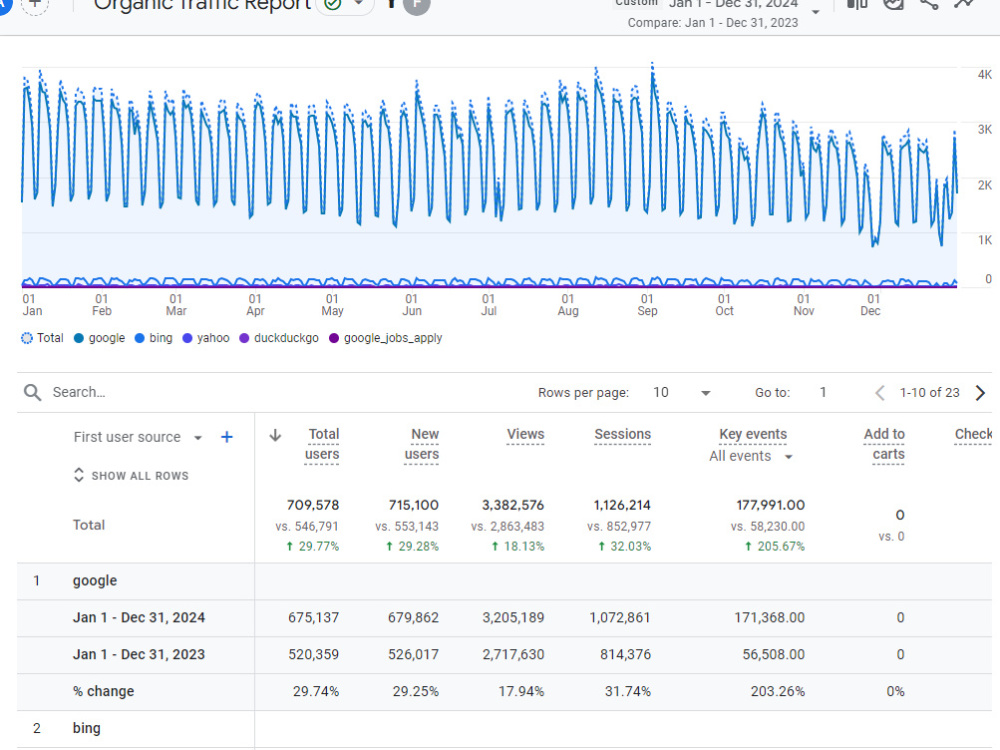This screenshot has width=1000, height=750.
Task: Click the Go to page number field
Action: (823, 392)
